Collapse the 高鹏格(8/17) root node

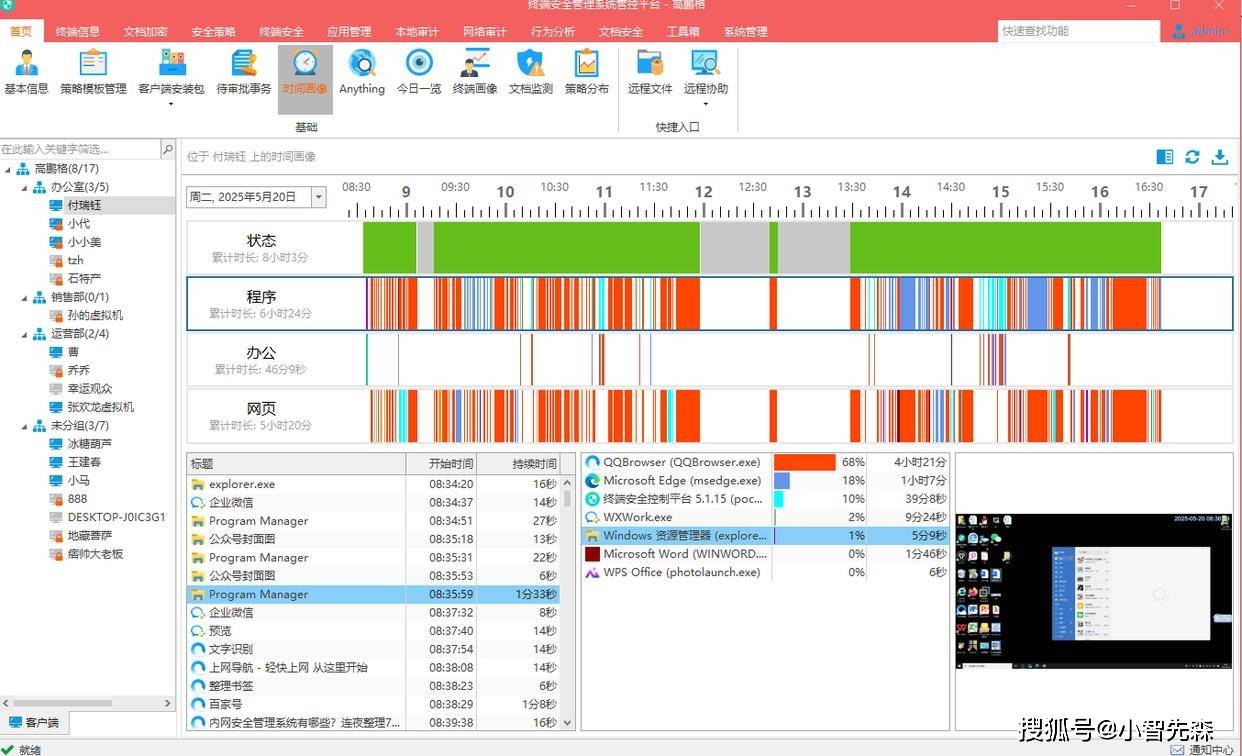pyautogui.click(x=8, y=169)
